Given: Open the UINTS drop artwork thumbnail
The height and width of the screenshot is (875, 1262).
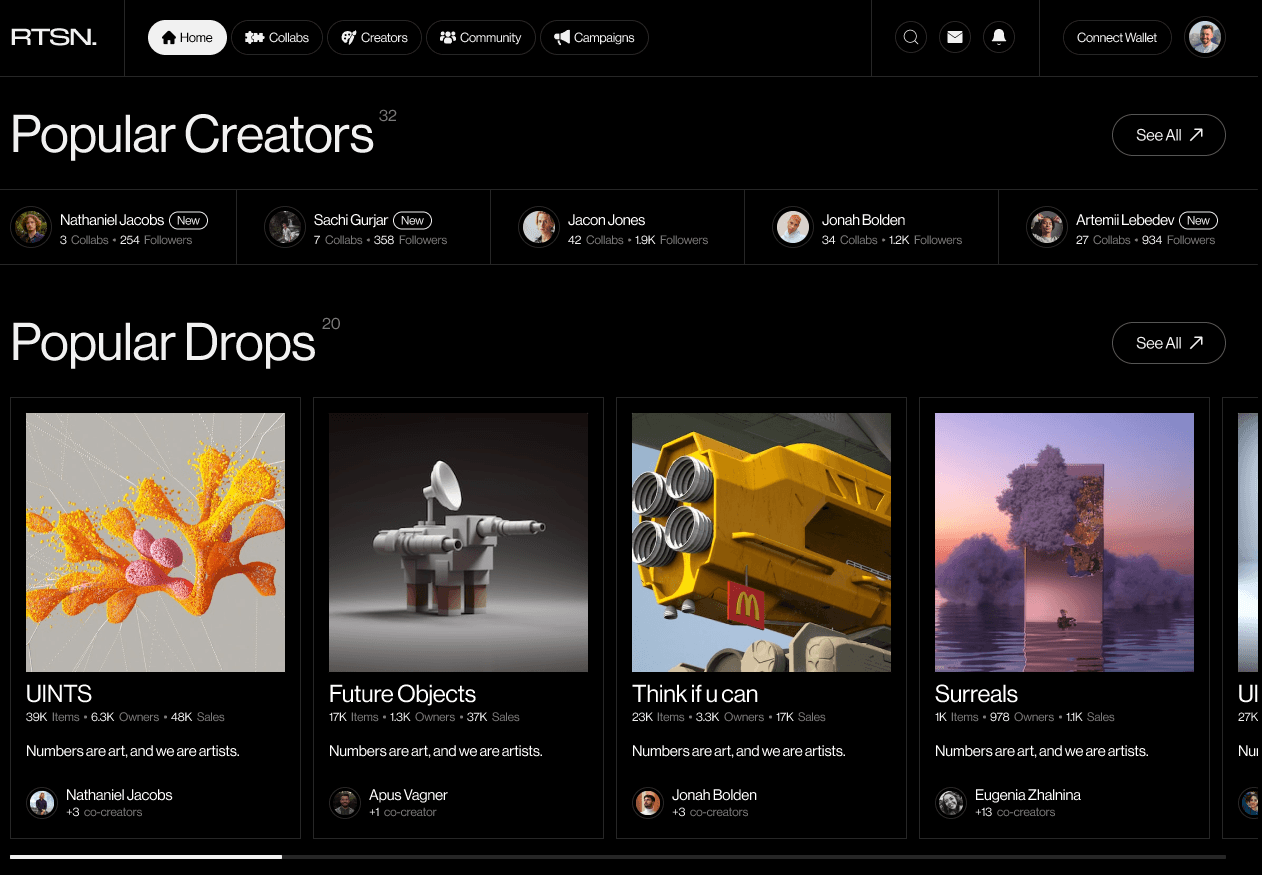Looking at the screenshot, I should 155,542.
